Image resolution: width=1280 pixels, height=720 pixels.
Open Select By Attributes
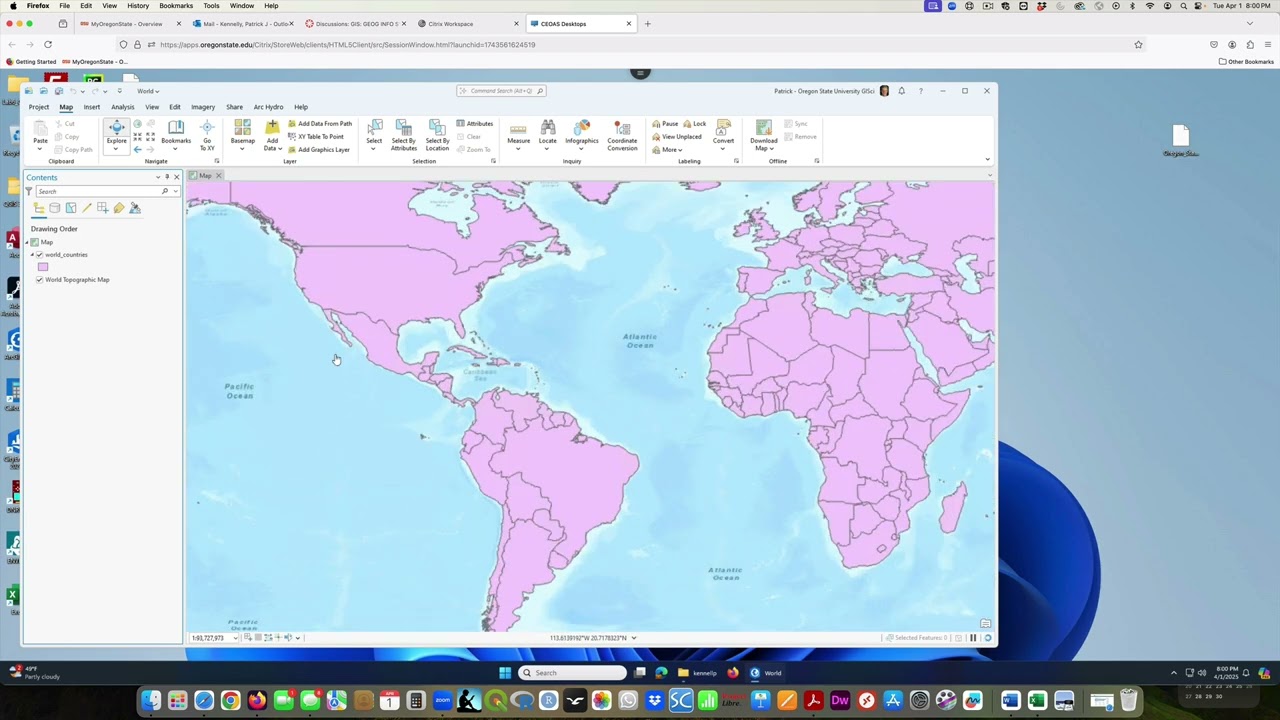click(x=404, y=135)
